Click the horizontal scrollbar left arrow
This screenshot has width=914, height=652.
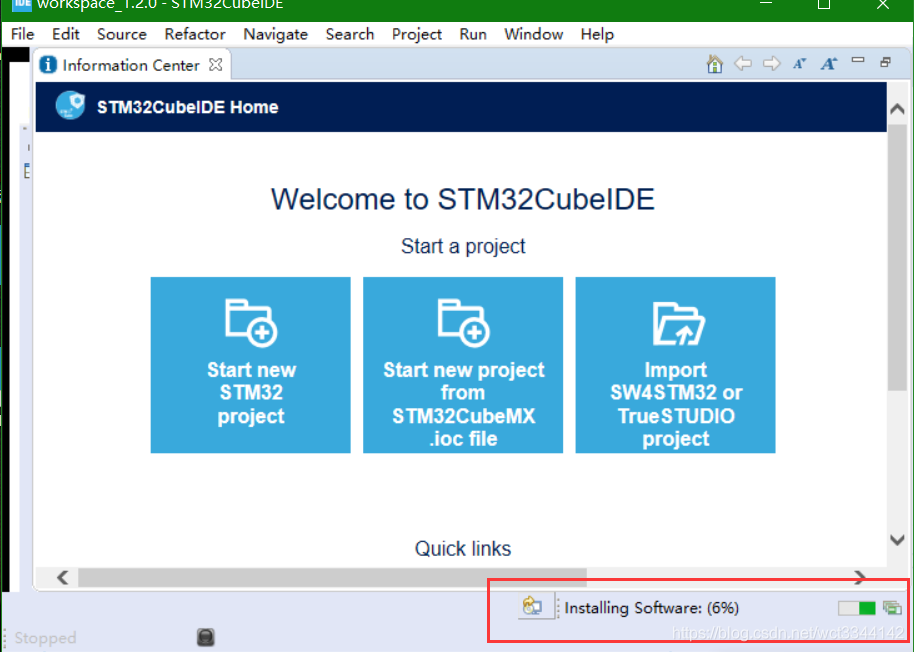(62, 577)
